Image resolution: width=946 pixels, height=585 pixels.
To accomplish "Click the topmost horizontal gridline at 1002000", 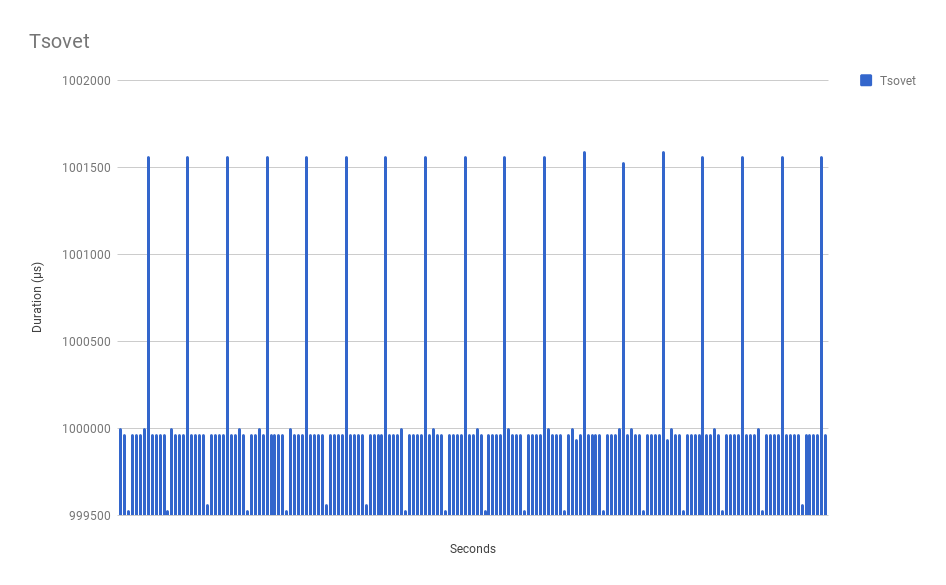I will [472, 80].
